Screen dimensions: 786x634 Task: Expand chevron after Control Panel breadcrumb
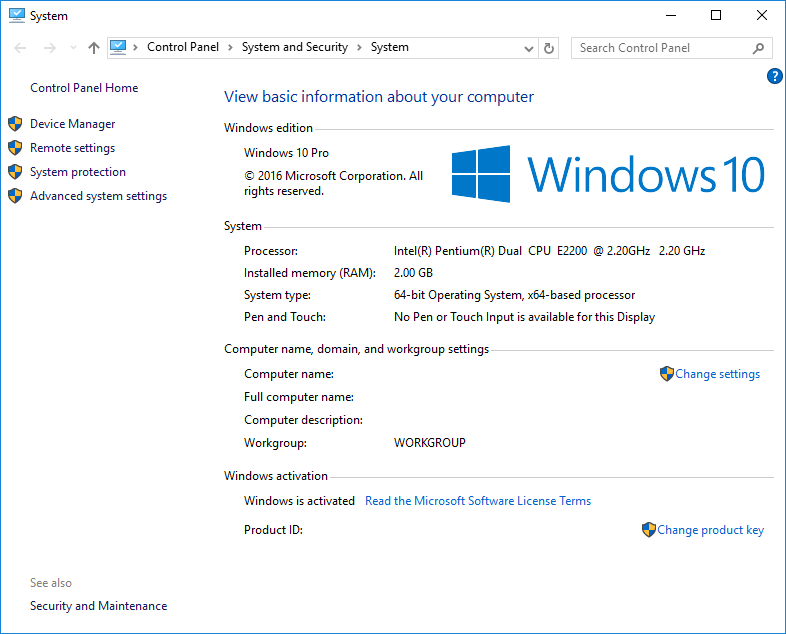click(x=230, y=48)
